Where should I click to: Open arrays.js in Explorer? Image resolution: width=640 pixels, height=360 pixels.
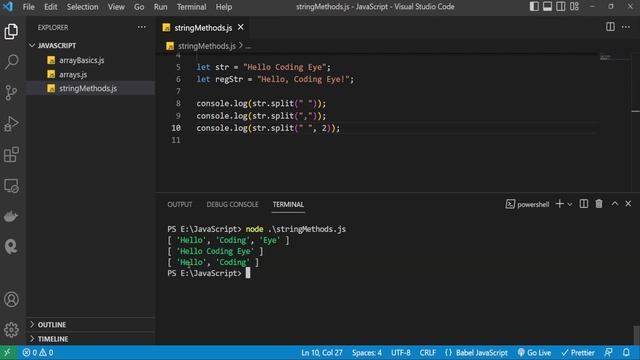[73, 74]
